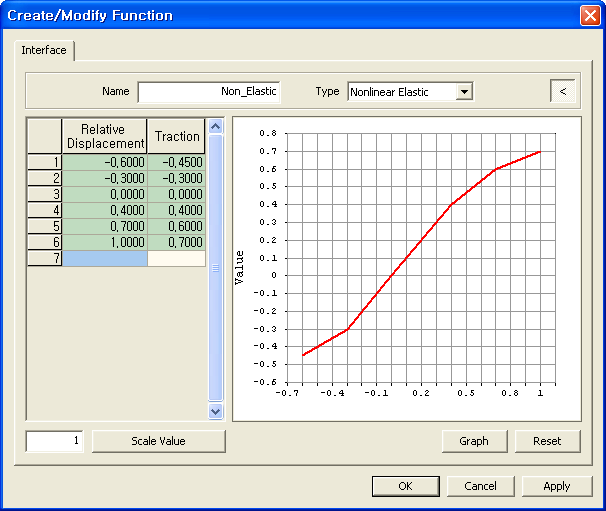Click the table scrollbar down arrow

(216, 411)
